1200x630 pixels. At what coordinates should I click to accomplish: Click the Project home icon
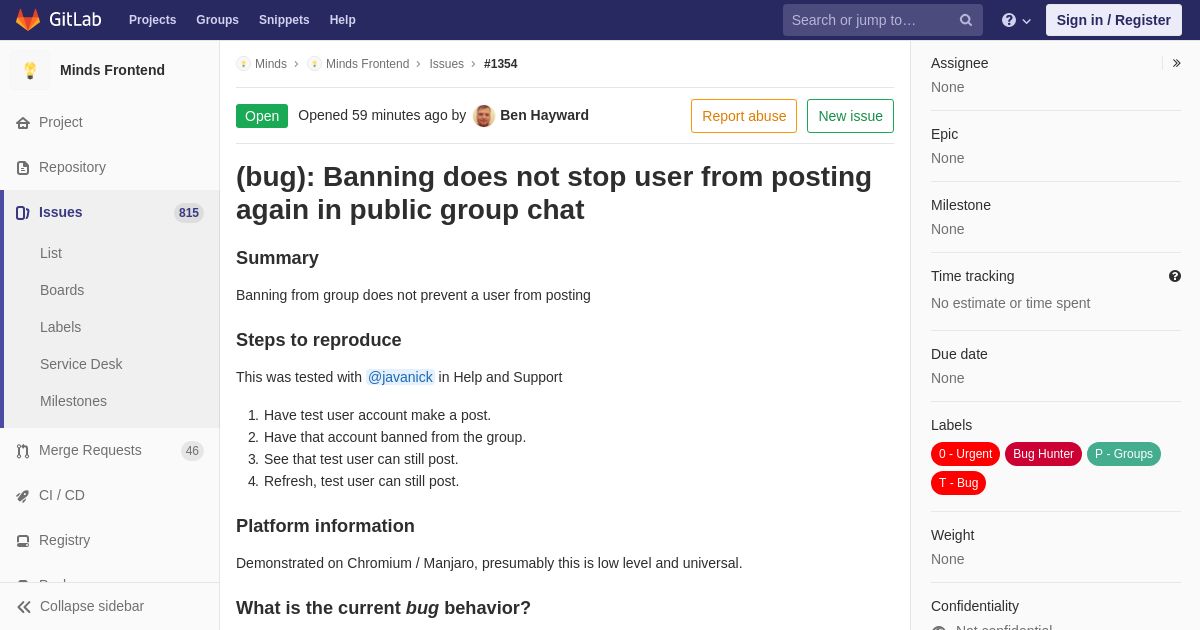point(23,123)
